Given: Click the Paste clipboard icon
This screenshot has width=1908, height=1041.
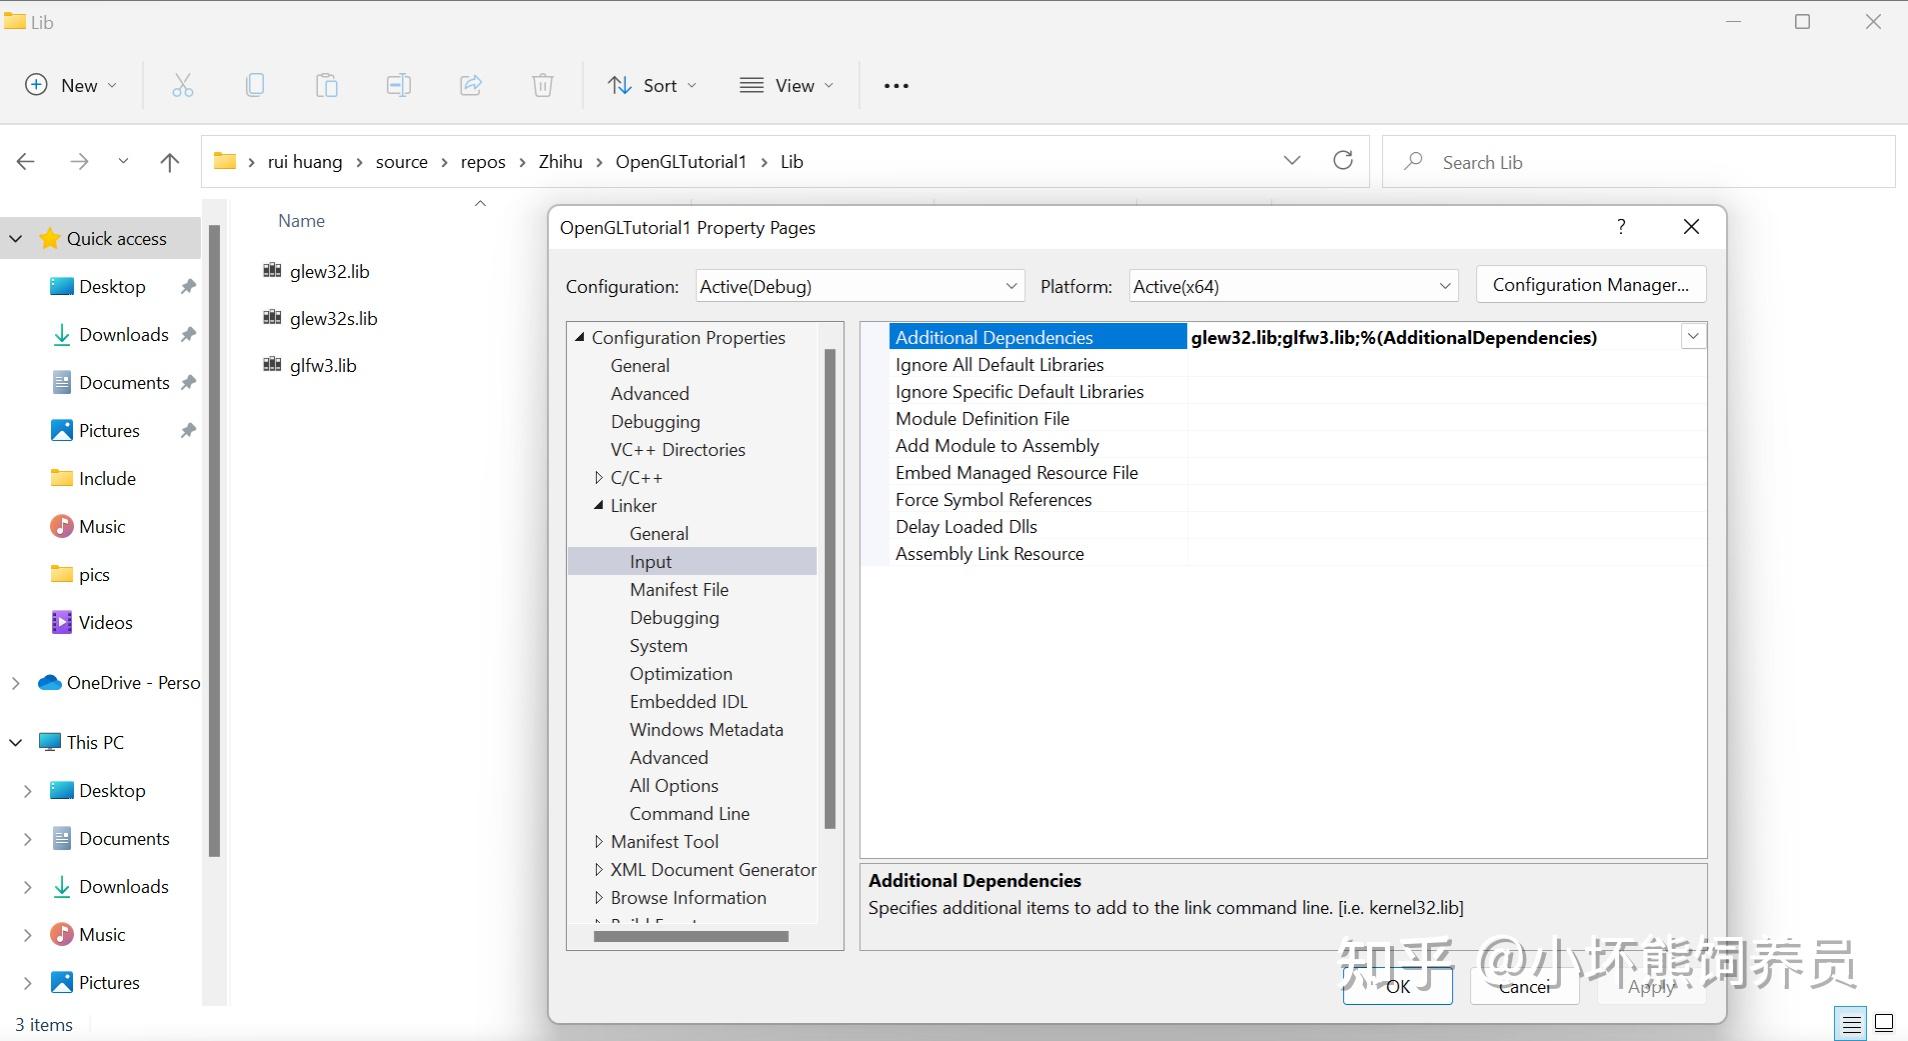Looking at the screenshot, I should point(326,86).
